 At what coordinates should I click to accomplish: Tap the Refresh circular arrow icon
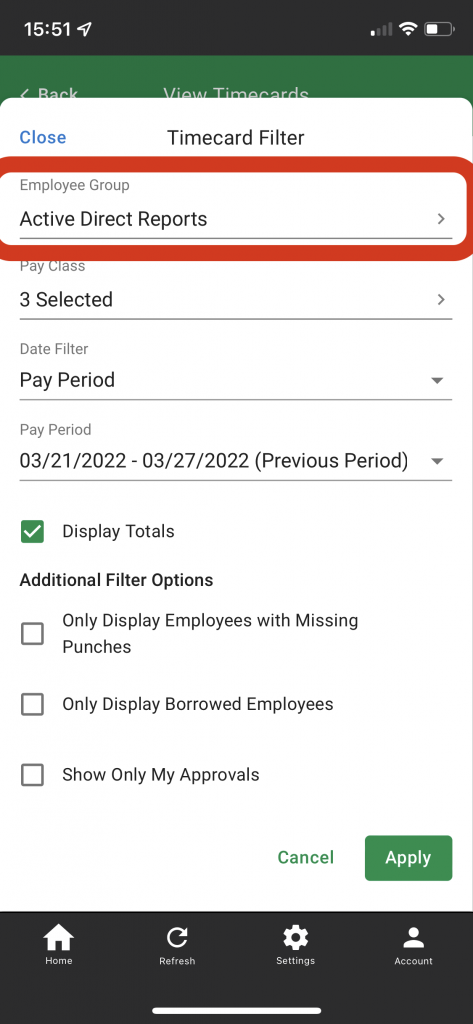[177, 938]
